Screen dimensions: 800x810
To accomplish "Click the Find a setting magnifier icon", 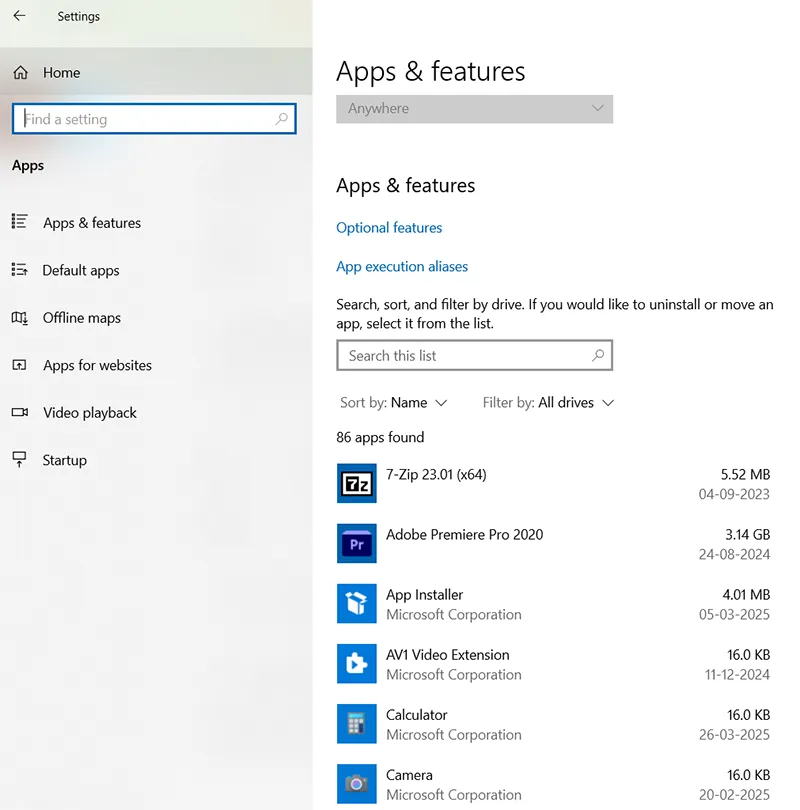I will [281, 119].
